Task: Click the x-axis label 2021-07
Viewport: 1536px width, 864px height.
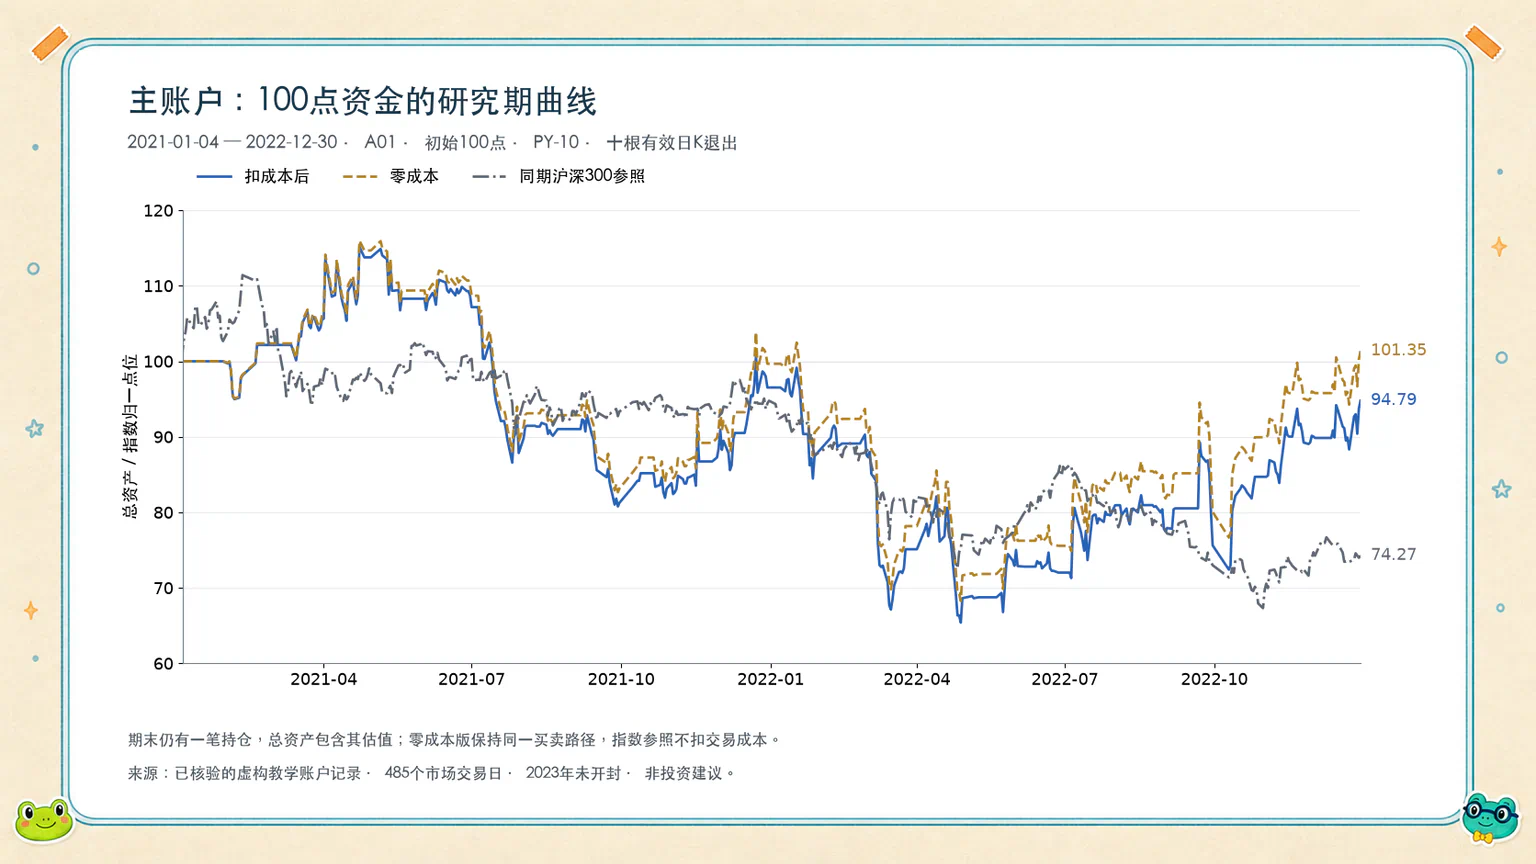Action: 471,679
